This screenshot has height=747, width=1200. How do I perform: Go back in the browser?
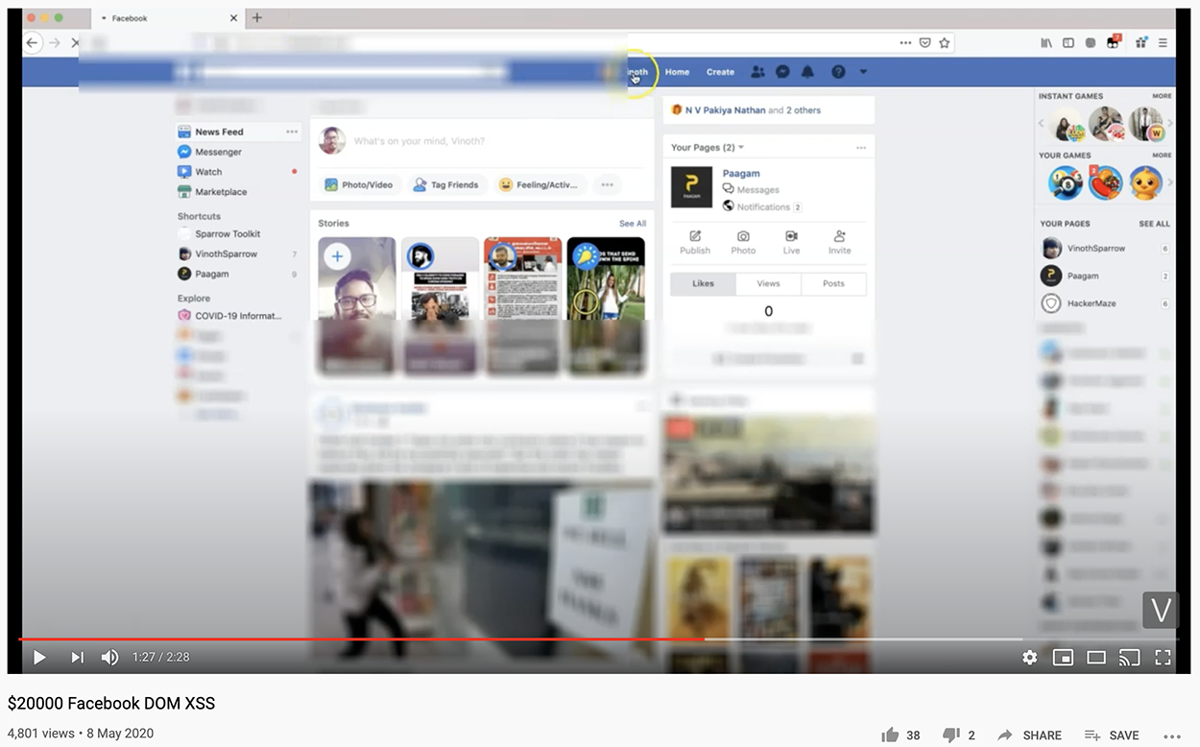coord(32,43)
